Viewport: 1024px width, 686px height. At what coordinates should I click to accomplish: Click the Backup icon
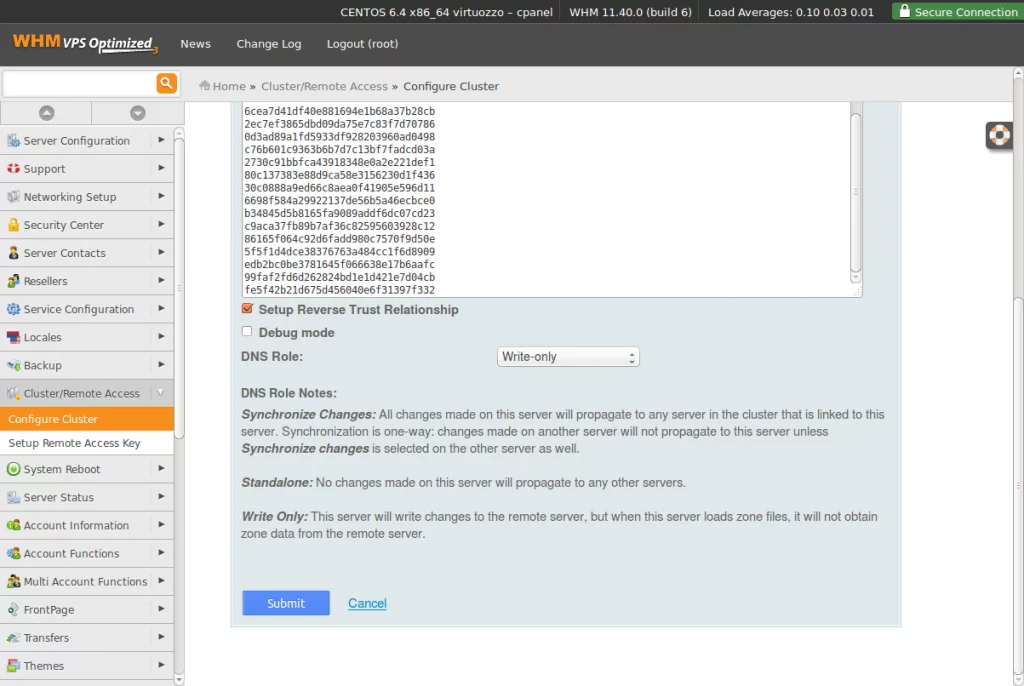coord(13,365)
